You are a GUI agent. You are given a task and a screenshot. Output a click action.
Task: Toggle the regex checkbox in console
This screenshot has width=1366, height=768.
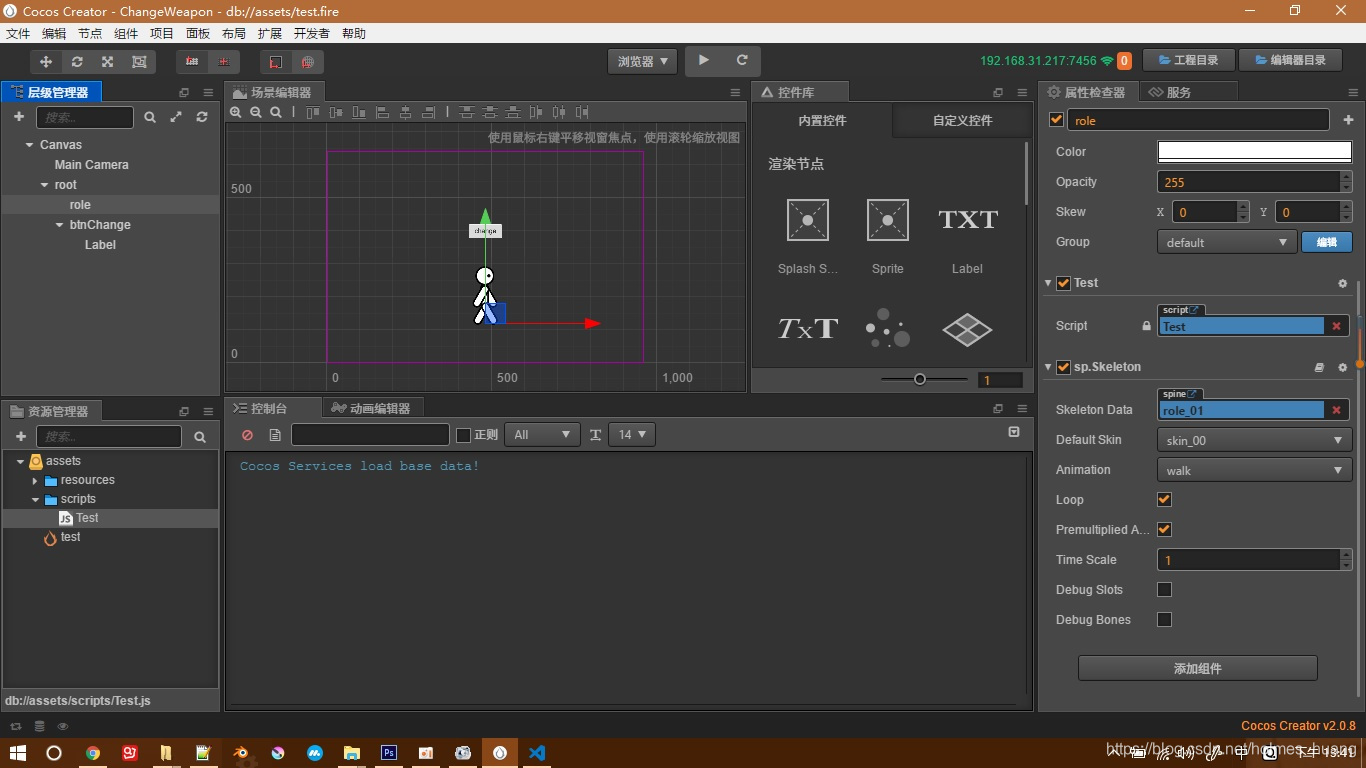pos(463,435)
